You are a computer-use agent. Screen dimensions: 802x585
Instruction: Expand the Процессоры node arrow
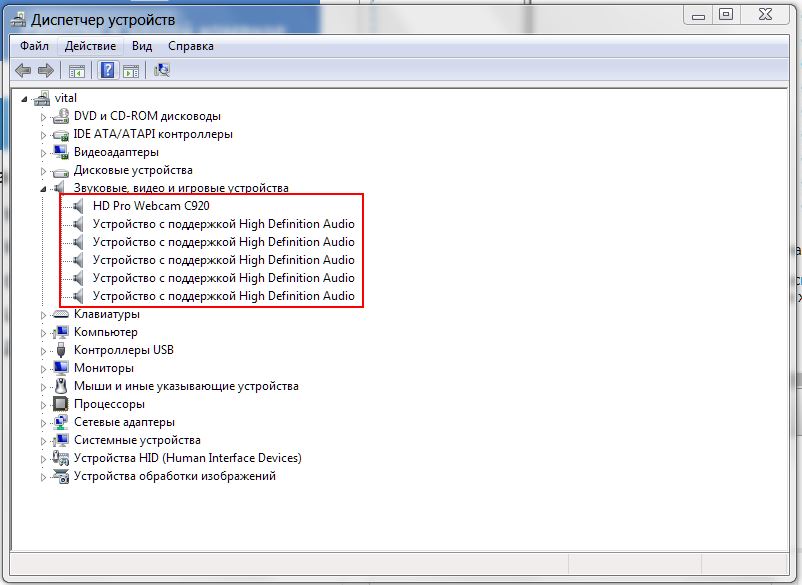pyautogui.click(x=43, y=405)
